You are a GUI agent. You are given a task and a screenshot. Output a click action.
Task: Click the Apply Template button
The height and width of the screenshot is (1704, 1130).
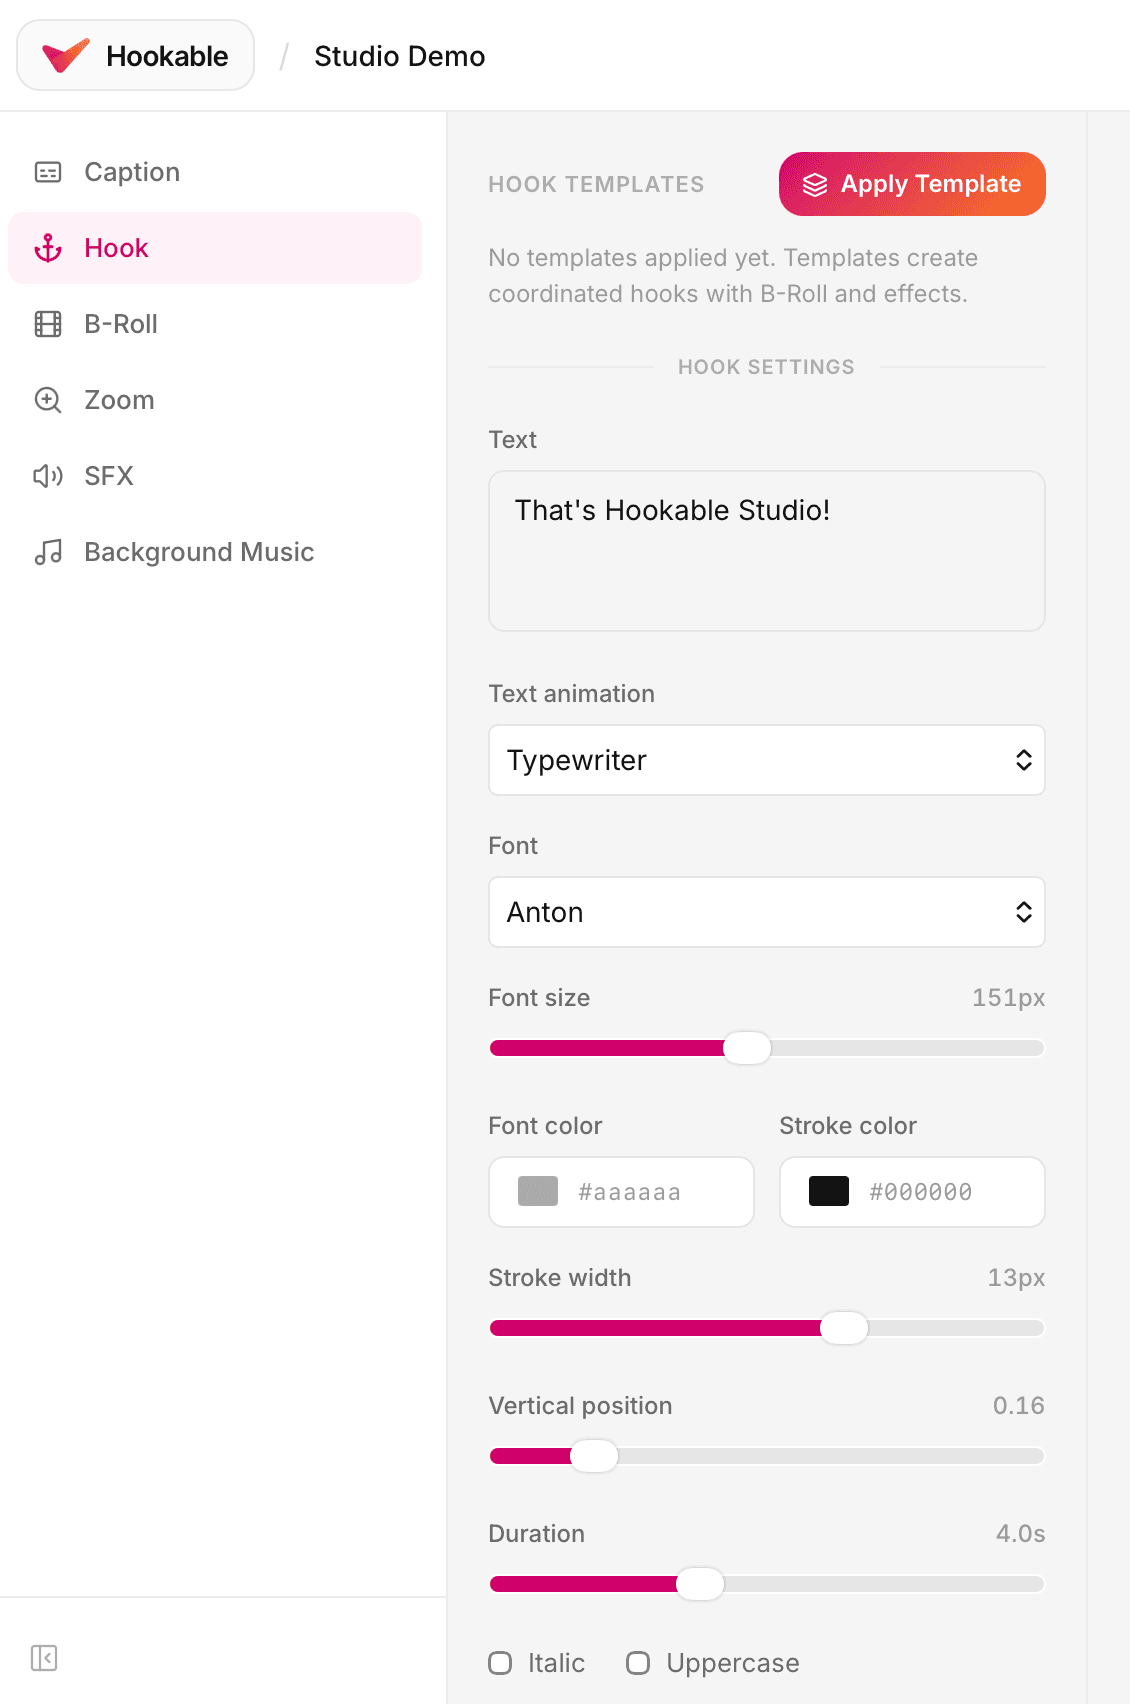[x=912, y=184]
